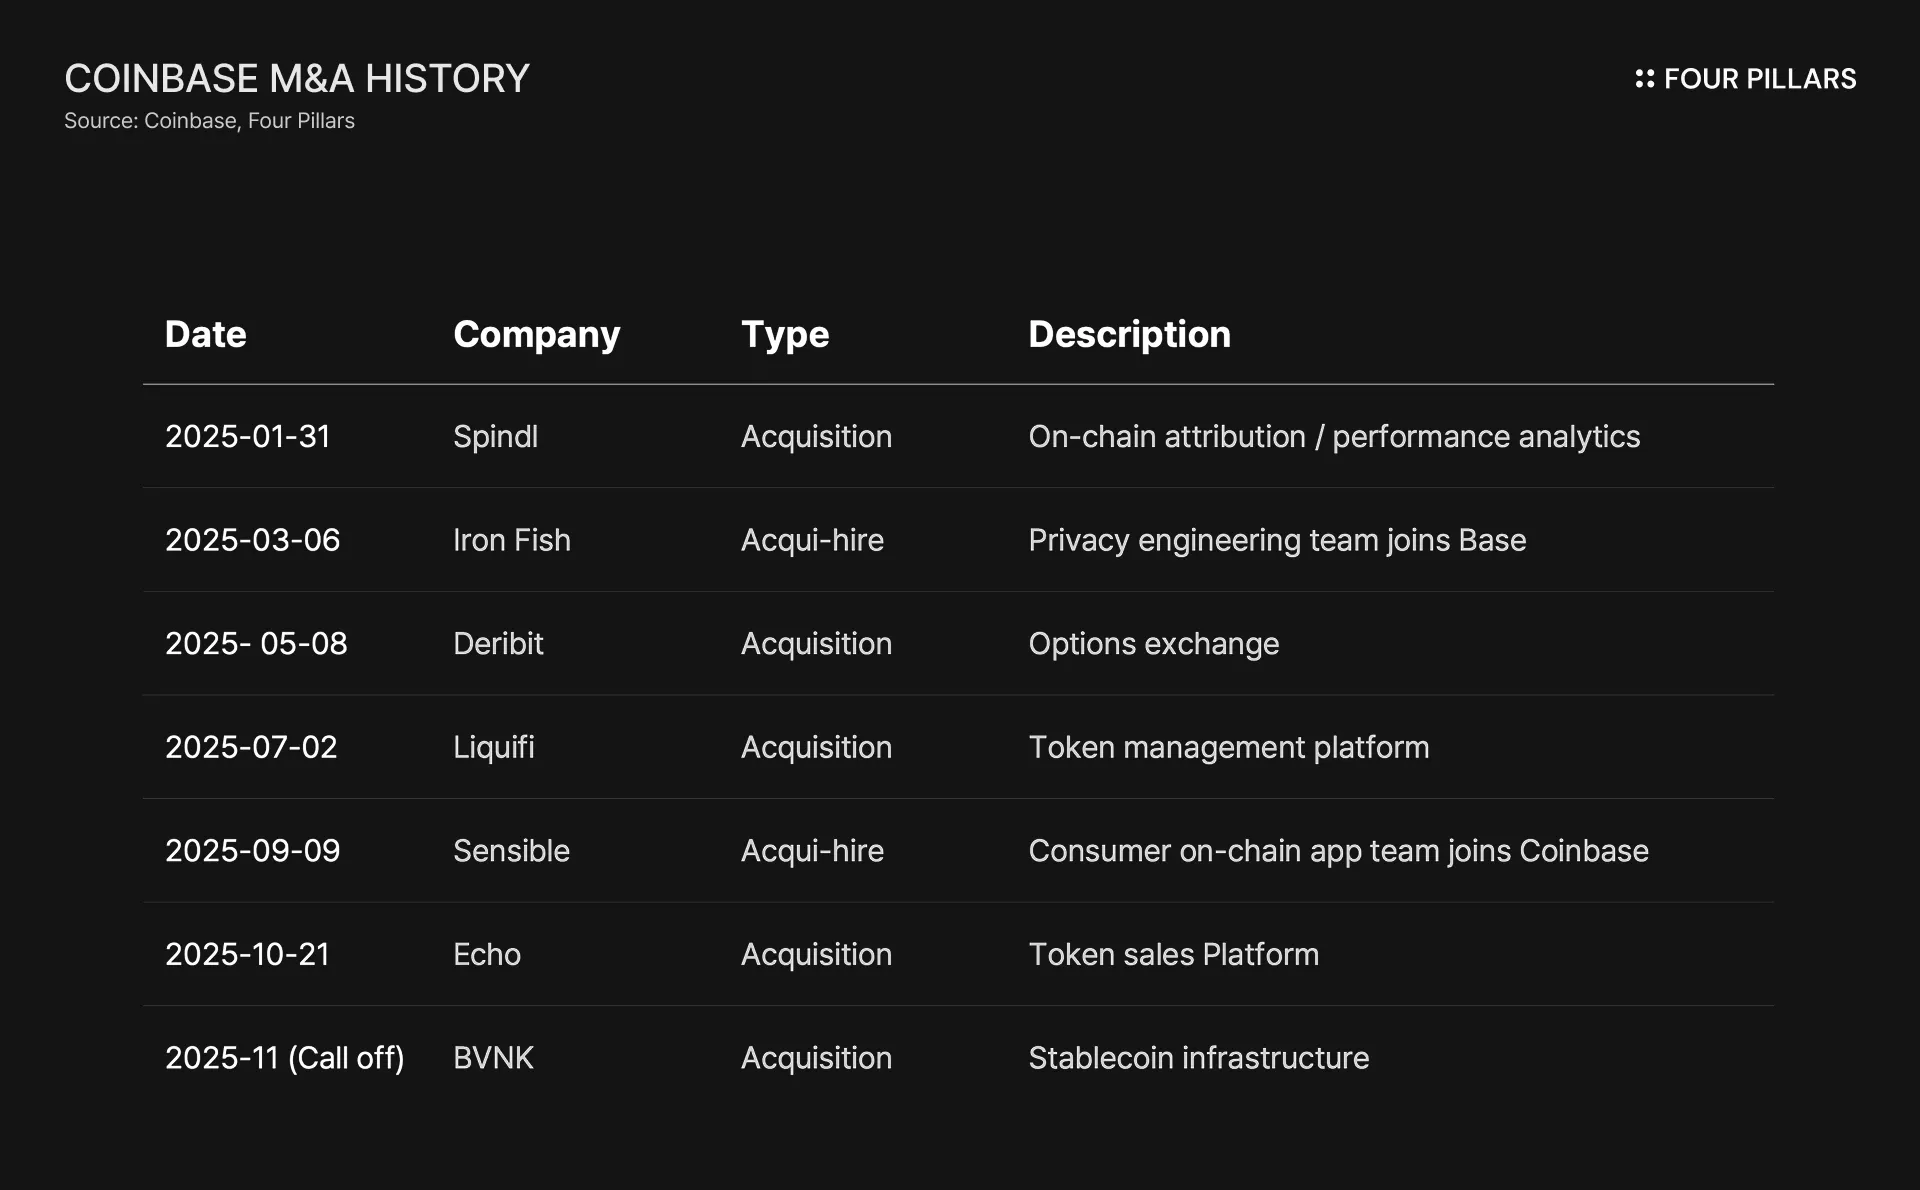The image size is (1920, 1190).
Task: Click the Iron Fish company name
Action: (511, 540)
